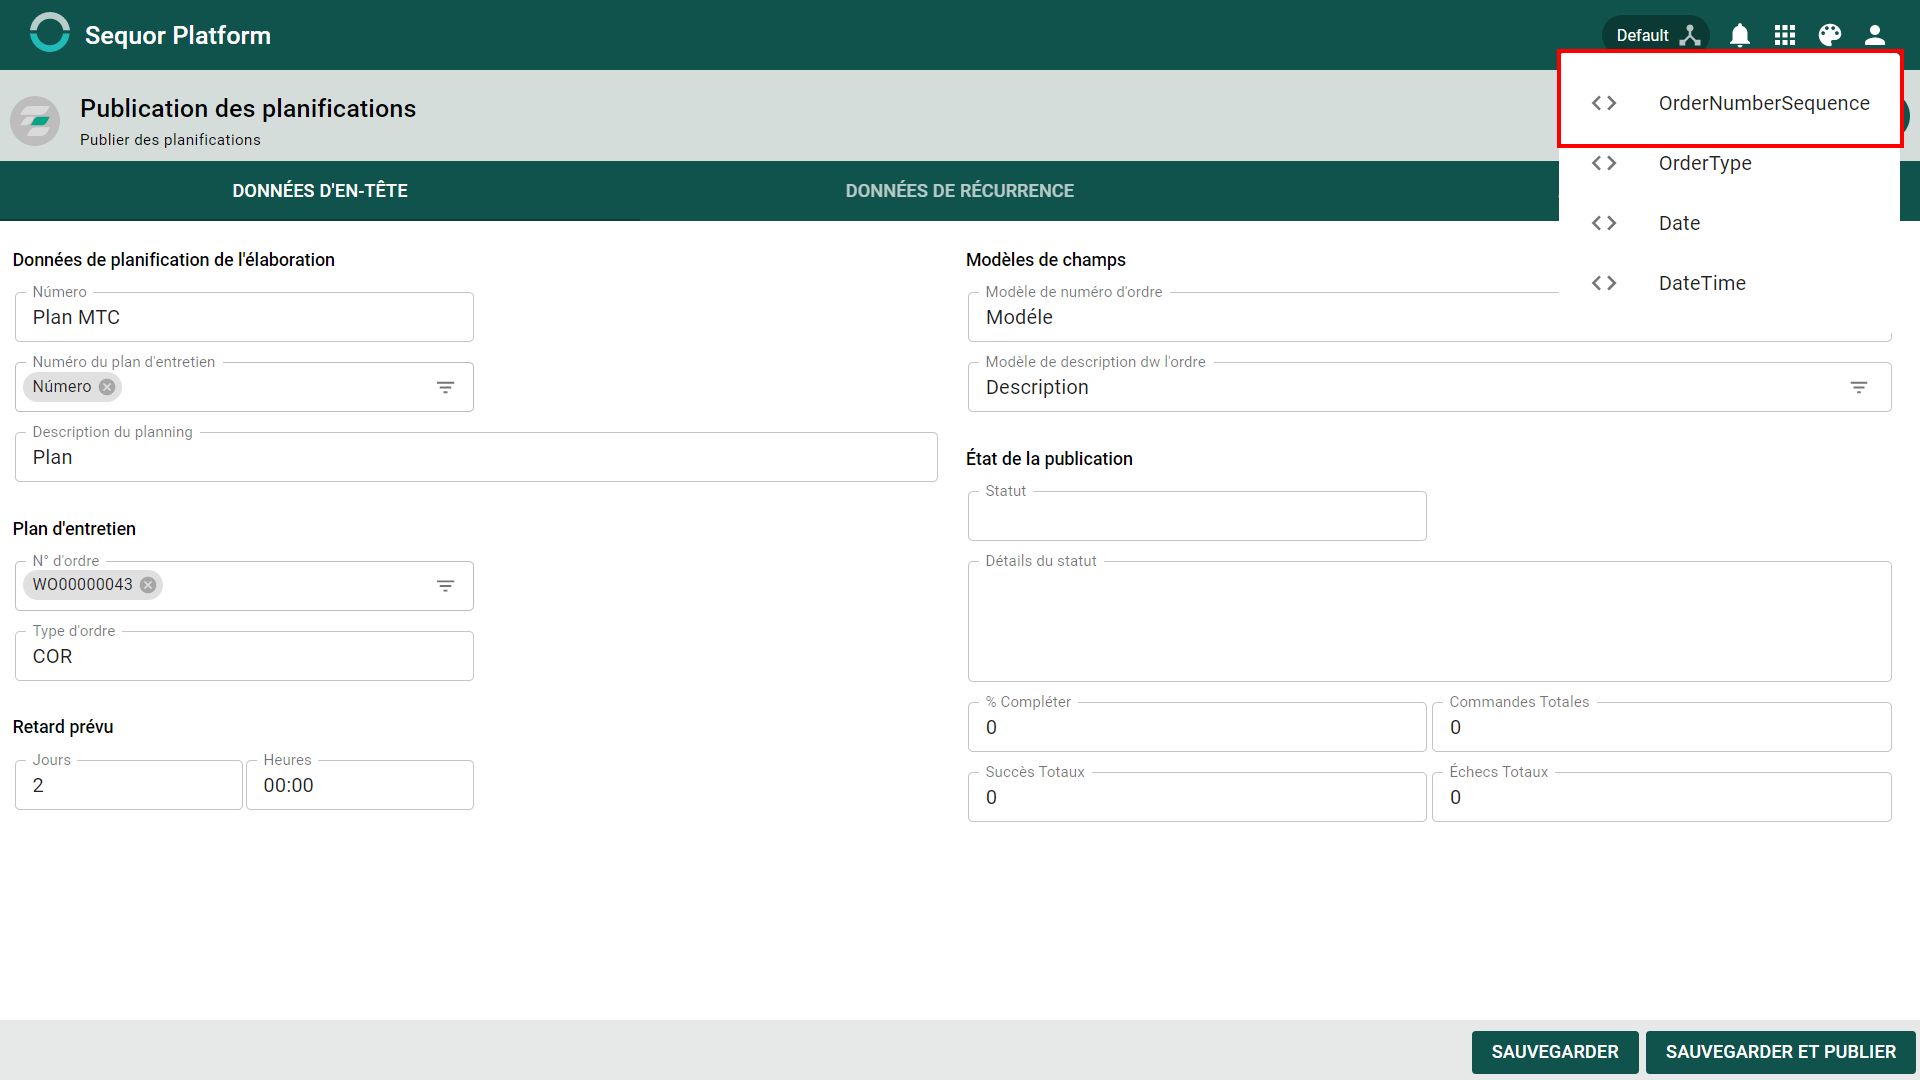
Task: Switch to Données d'en-tête tab
Action: [320, 190]
